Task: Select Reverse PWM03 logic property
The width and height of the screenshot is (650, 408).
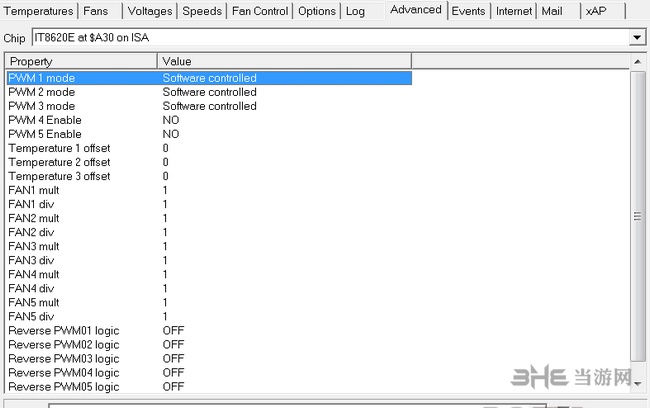Action: point(64,359)
